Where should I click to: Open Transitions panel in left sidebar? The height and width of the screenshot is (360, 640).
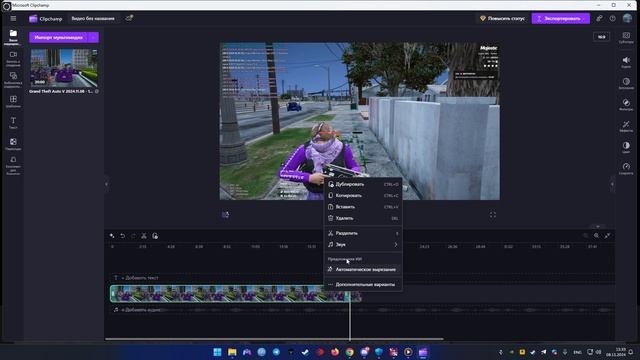[13, 144]
